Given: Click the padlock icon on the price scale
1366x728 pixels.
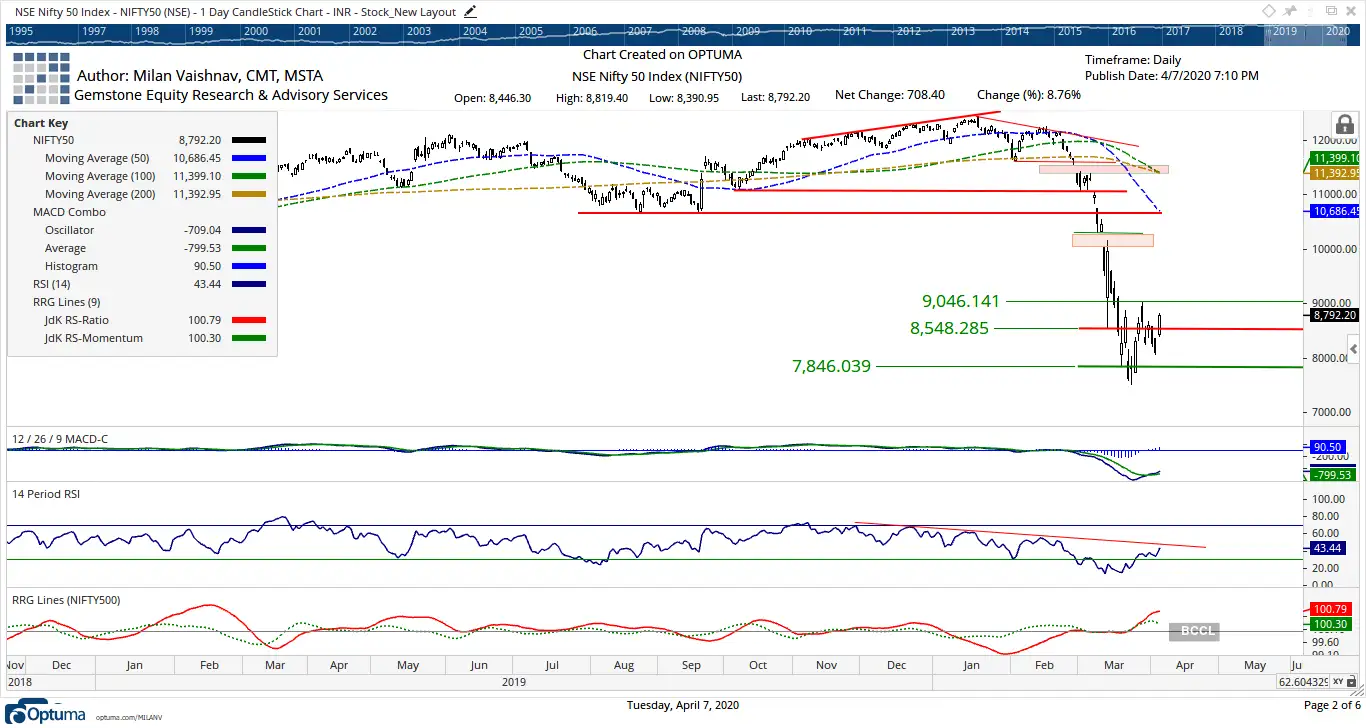Looking at the screenshot, I should [1345, 125].
